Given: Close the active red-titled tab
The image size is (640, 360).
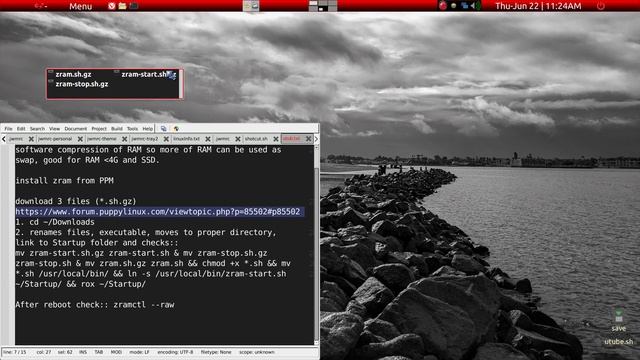Looking at the screenshot, I should tap(309, 139).
